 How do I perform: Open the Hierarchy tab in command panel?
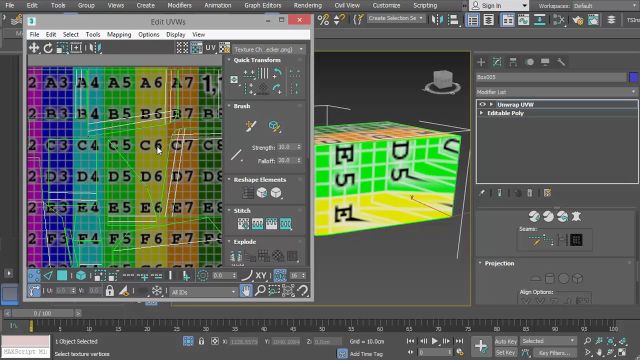[x=513, y=62]
